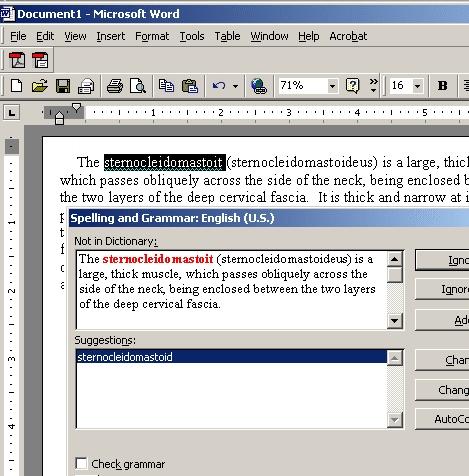Click the word sternocleidomastoideus in document
This screenshot has width=469, height=476.
tap(302, 162)
